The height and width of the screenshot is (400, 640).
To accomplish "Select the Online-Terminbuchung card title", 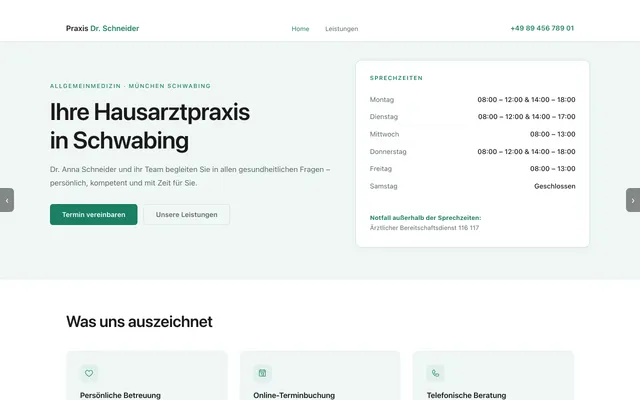I will click(294, 395).
